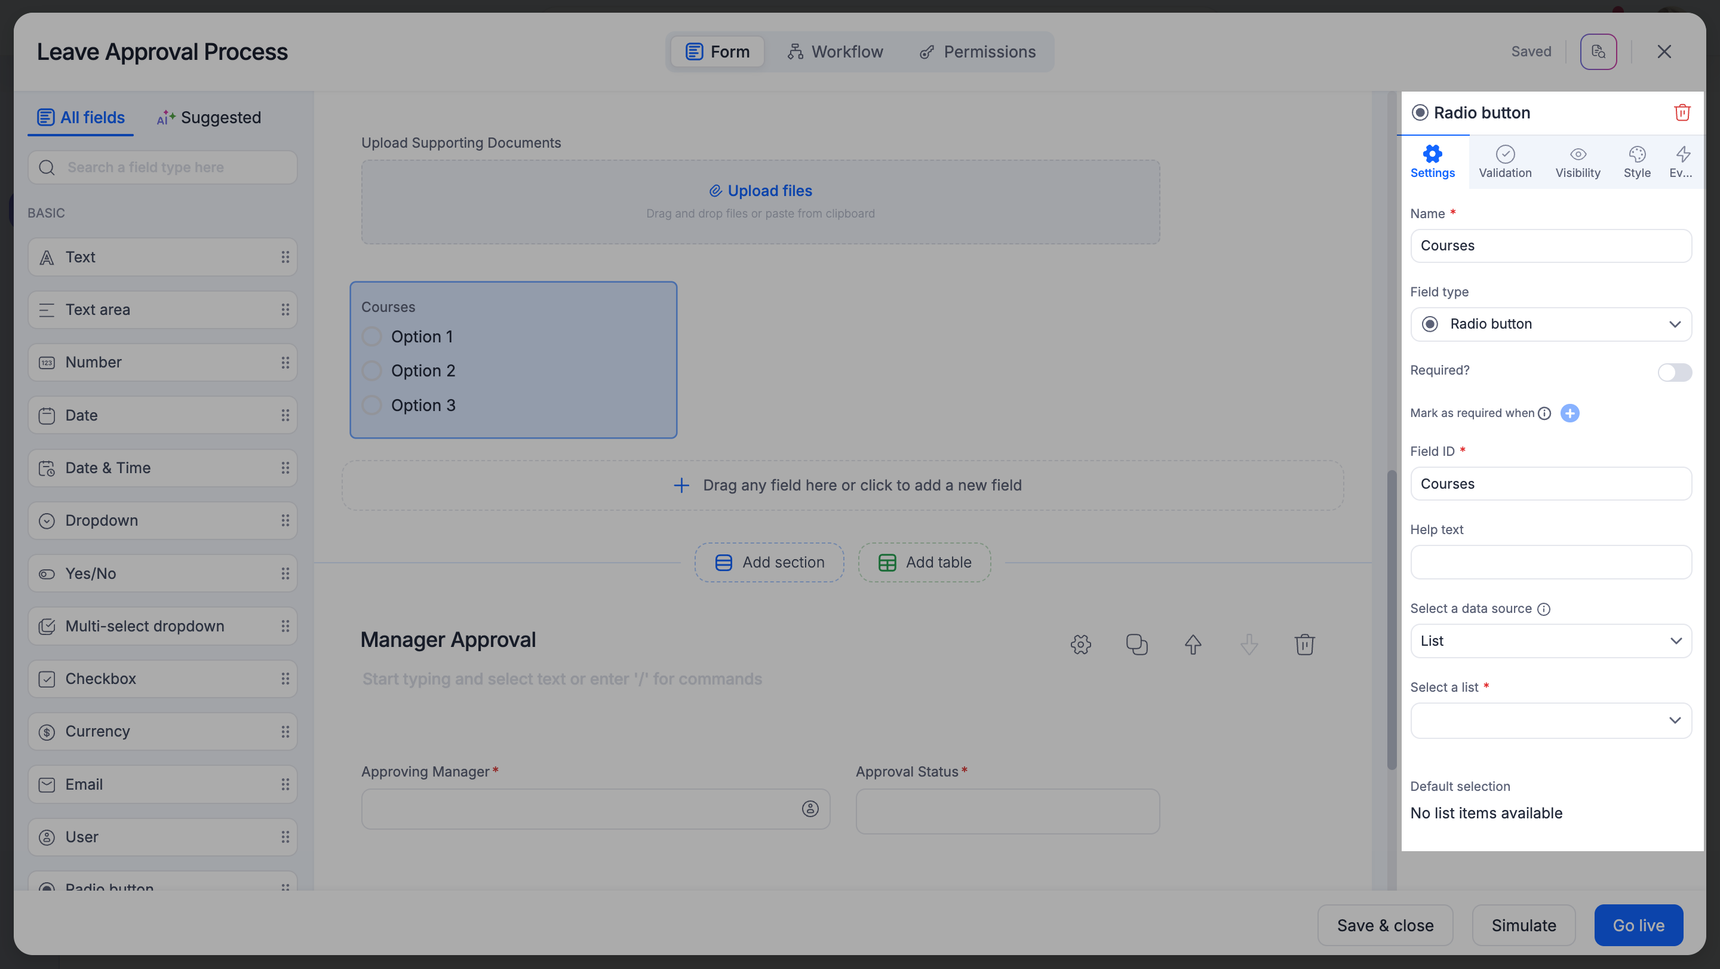Open the Select a list dropdown
1720x969 pixels.
[1550, 720]
